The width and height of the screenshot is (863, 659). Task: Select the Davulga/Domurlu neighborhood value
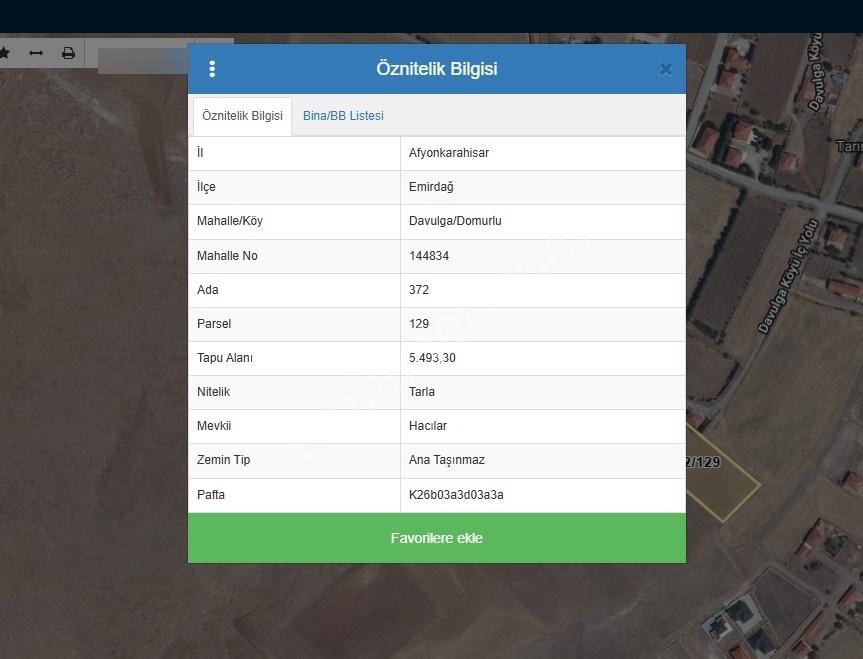(x=455, y=221)
